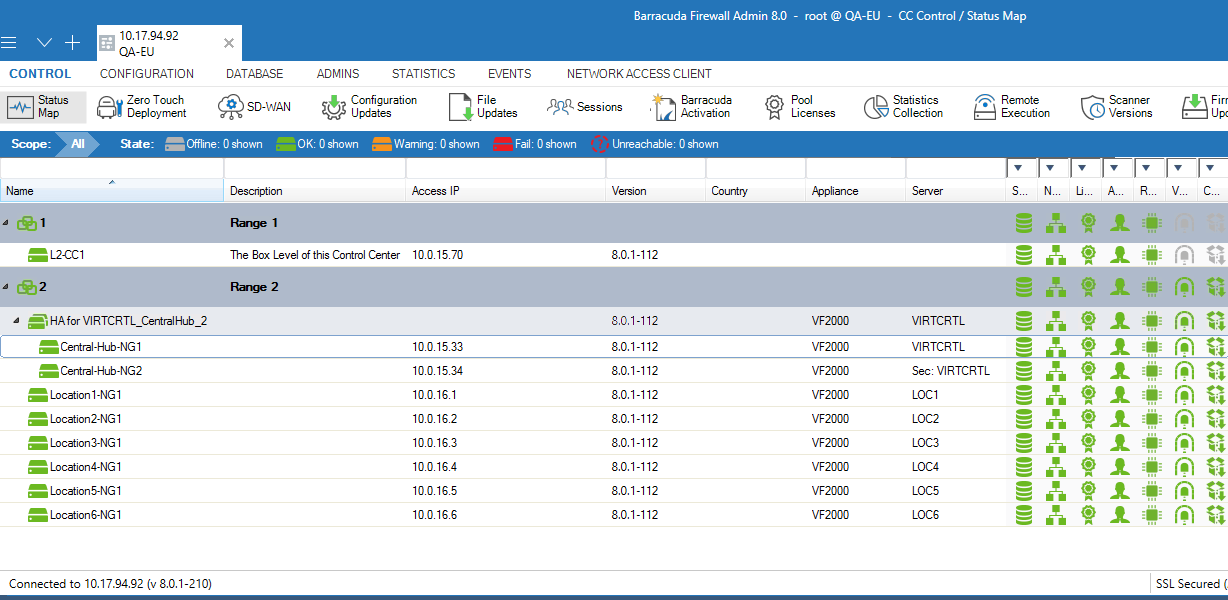Select the Location4-NG1 row name
This screenshot has width=1228, height=600.
86,467
